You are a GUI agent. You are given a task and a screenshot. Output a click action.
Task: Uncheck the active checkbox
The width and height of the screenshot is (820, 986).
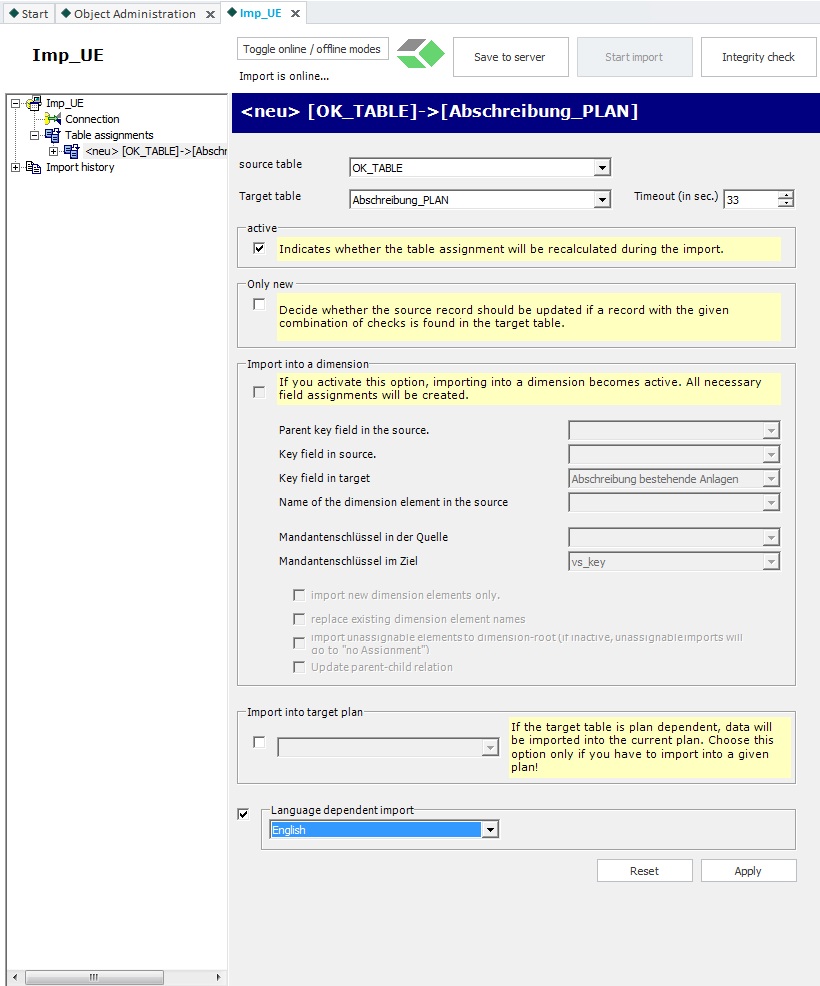pyautogui.click(x=259, y=248)
